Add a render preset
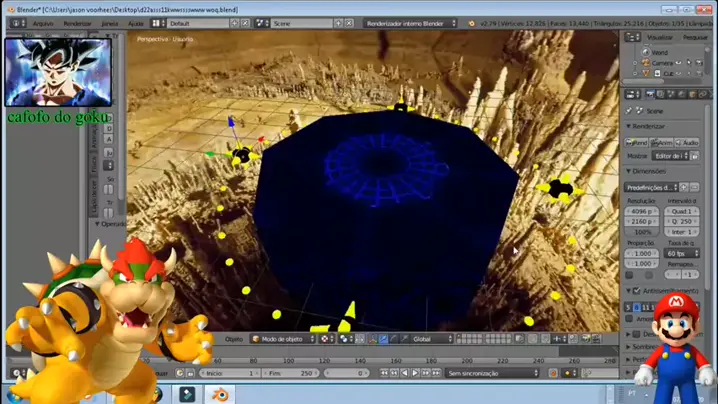This screenshot has height=404, width=718. pos(684,187)
